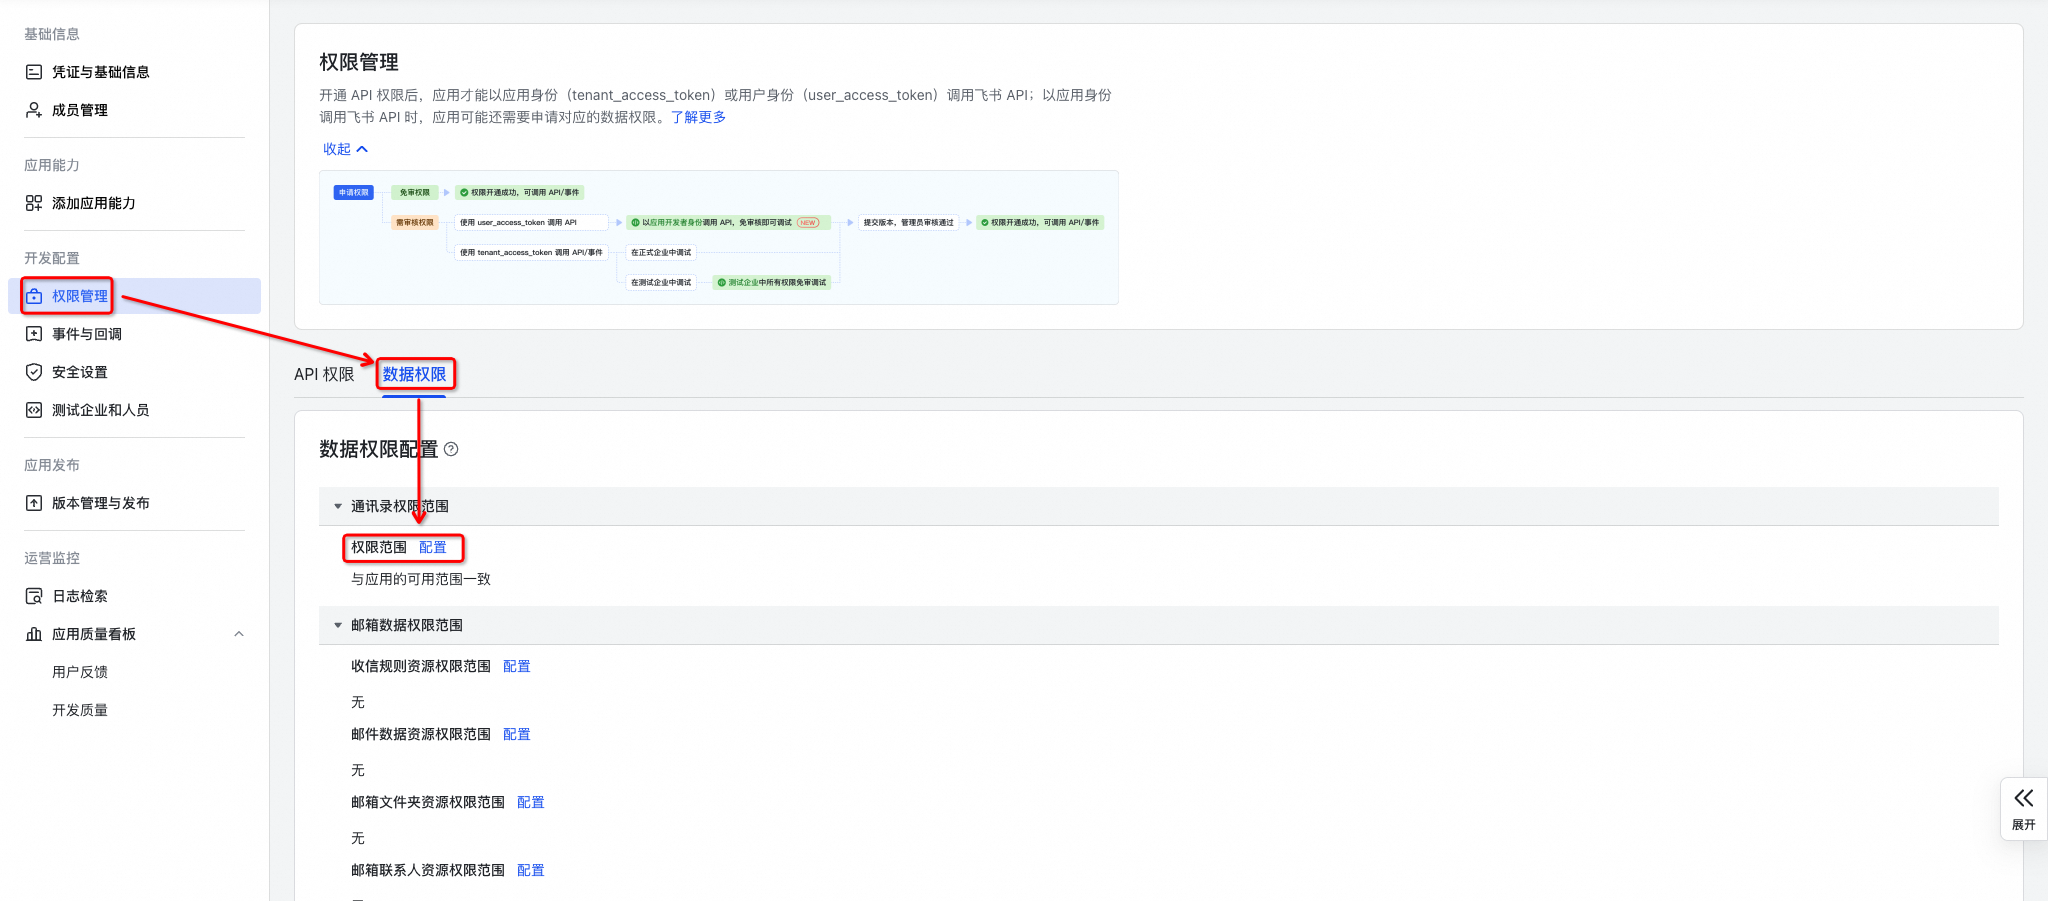Click the 展开 double-arrow icon
The height and width of the screenshot is (901, 2048).
[2024, 798]
